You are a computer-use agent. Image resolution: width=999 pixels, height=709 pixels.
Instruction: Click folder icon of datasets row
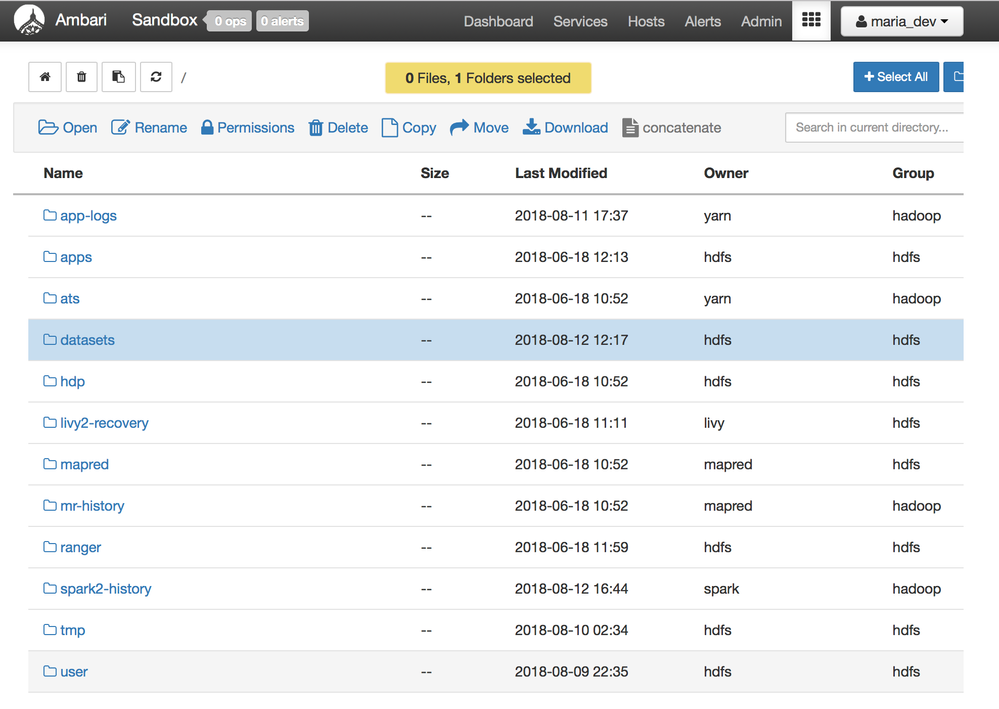point(50,340)
